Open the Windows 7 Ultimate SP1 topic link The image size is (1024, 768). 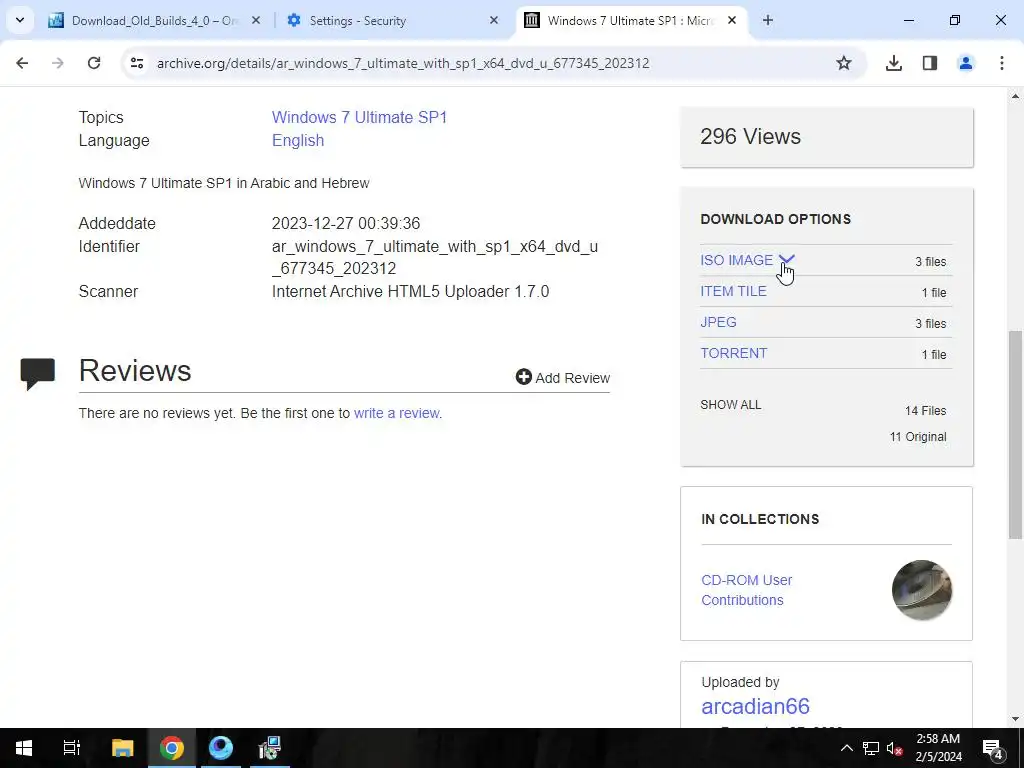pyautogui.click(x=359, y=118)
